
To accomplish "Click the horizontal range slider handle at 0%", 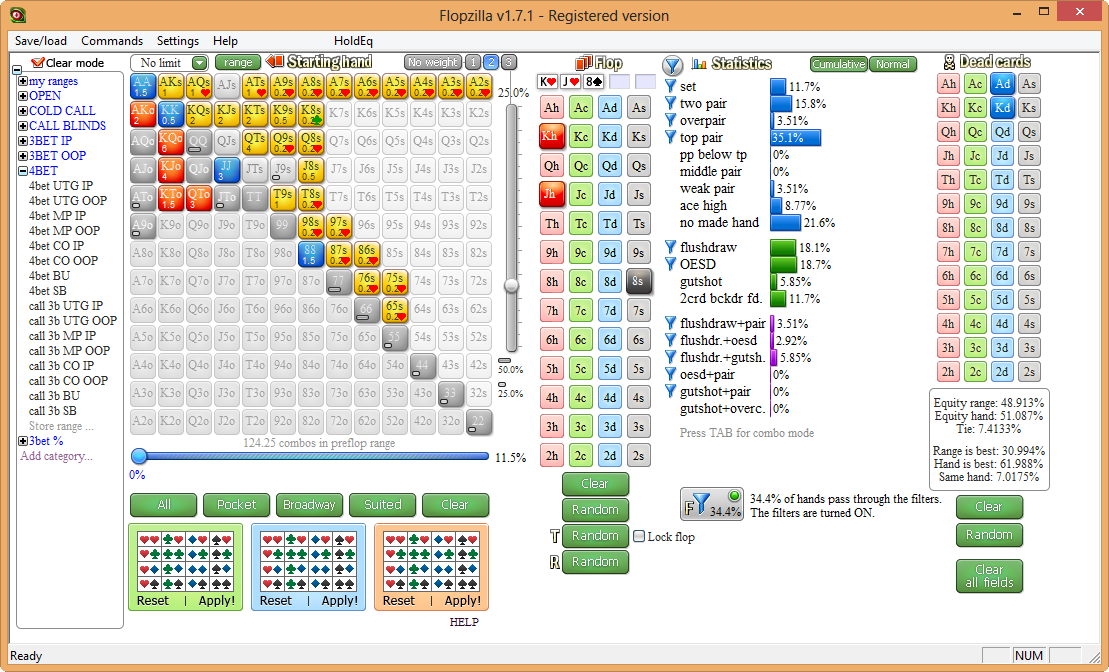I will tap(139, 456).
